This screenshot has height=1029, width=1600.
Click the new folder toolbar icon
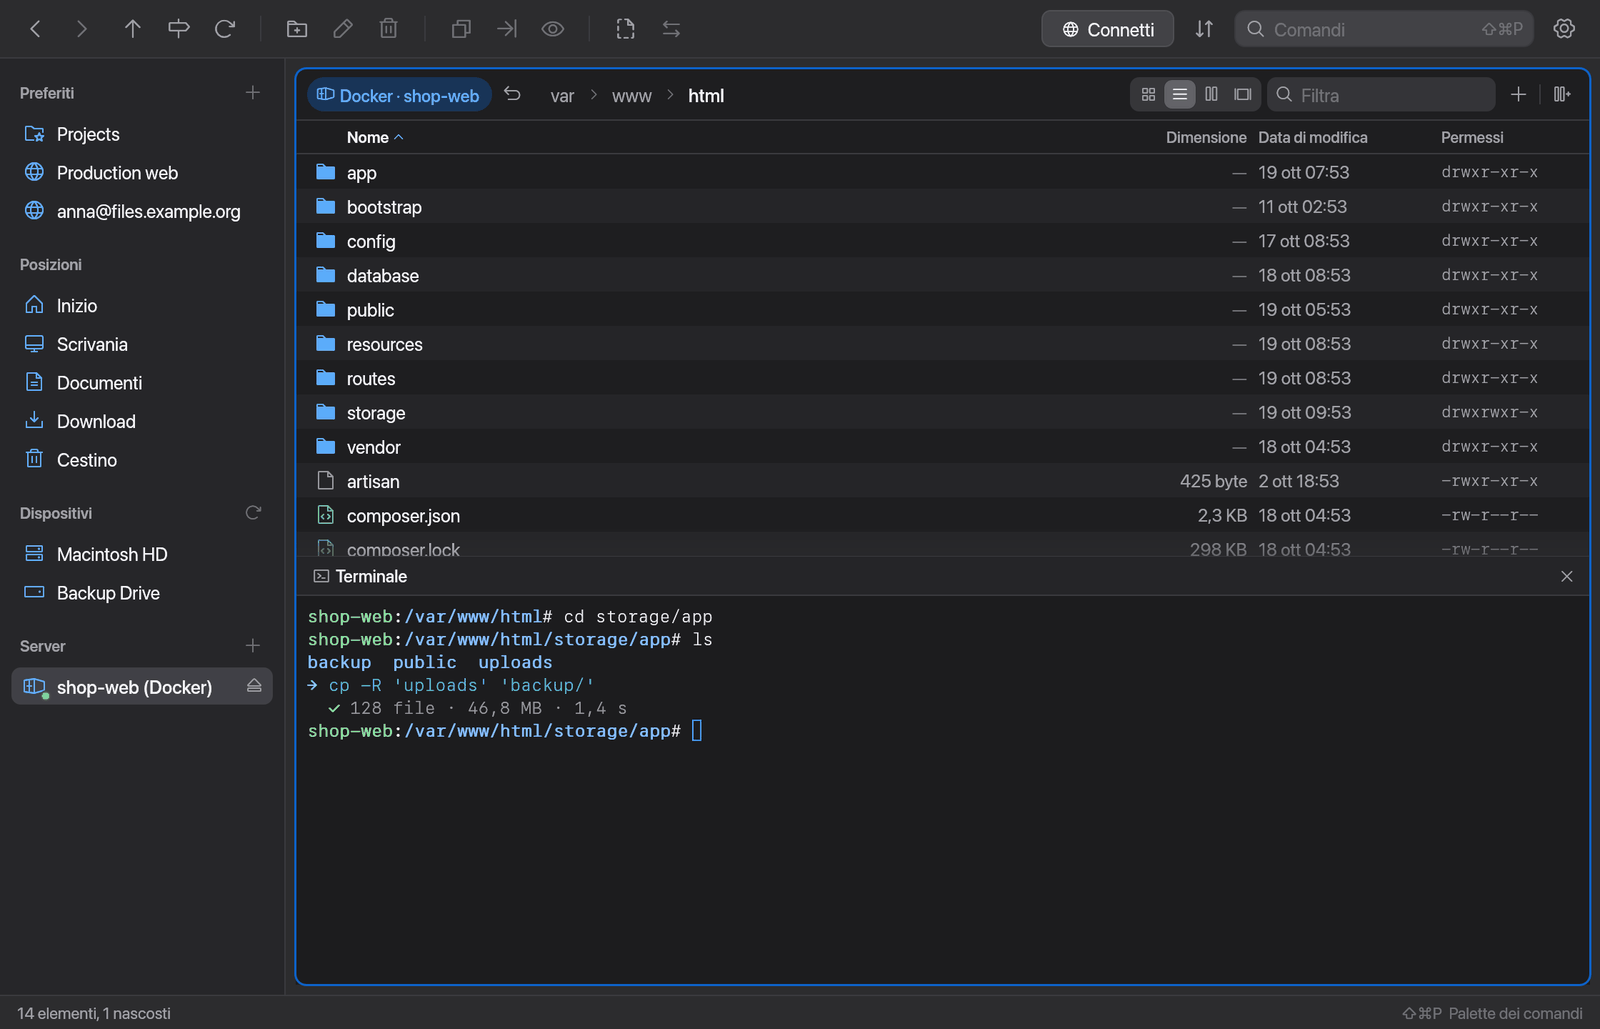(x=297, y=29)
